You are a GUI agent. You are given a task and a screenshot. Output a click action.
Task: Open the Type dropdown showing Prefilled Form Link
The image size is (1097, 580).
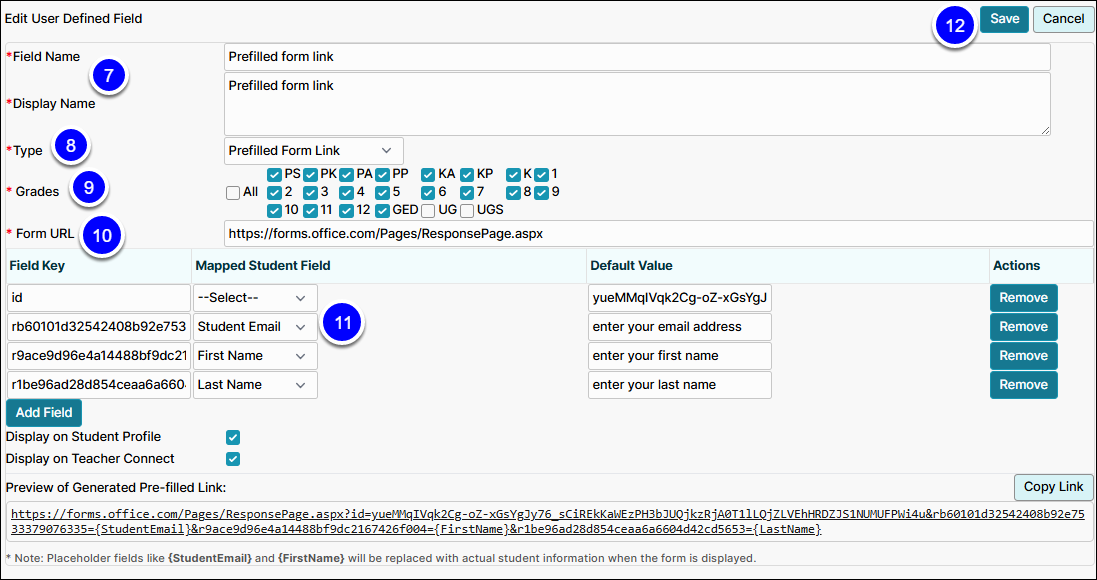tap(313, 150)
